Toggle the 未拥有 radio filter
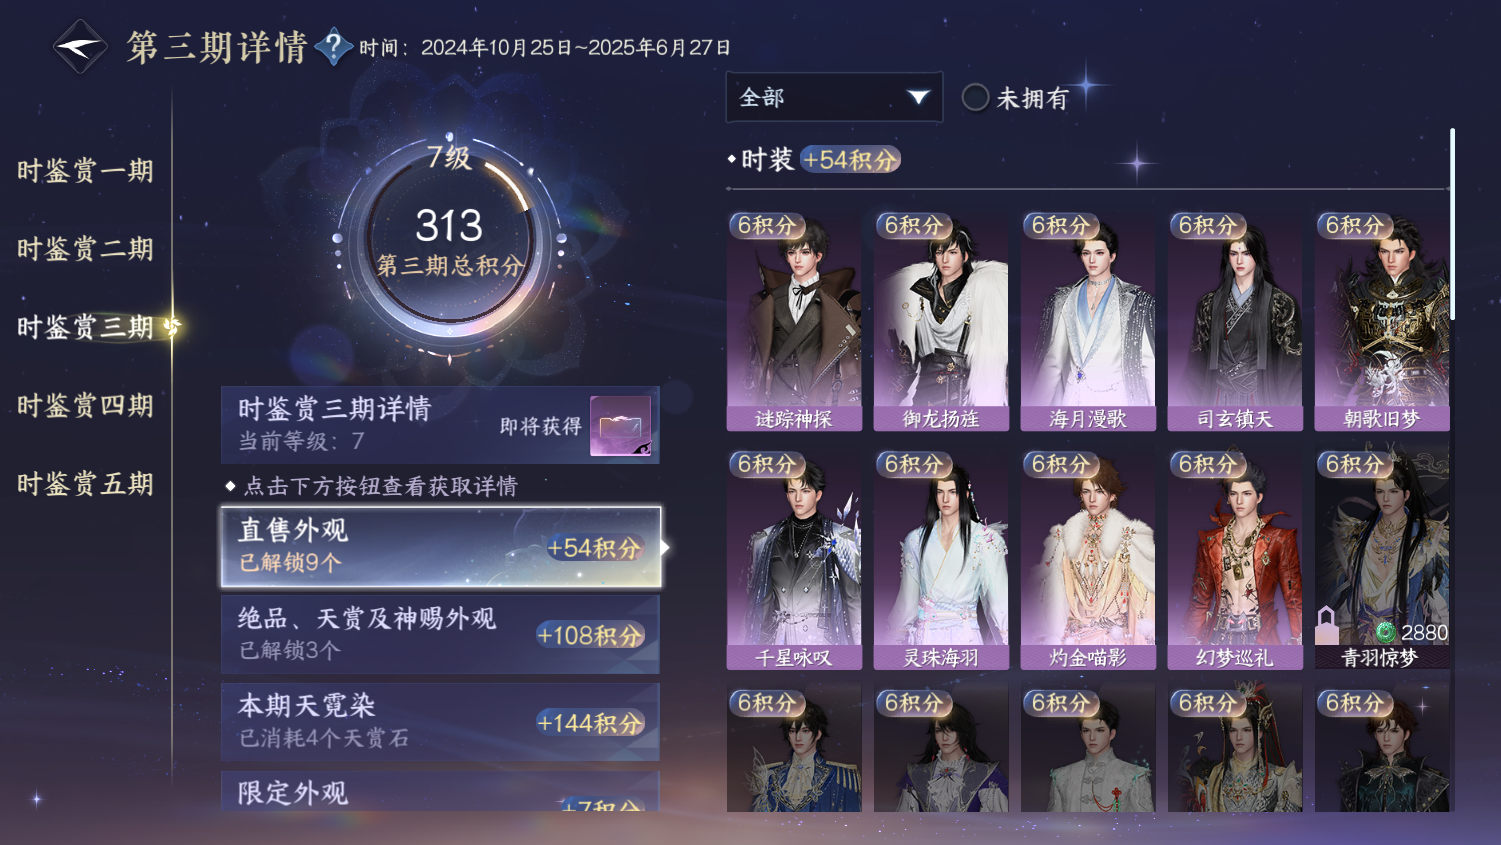The height and width of the screenshot is (845, 1501). point(975,97)
